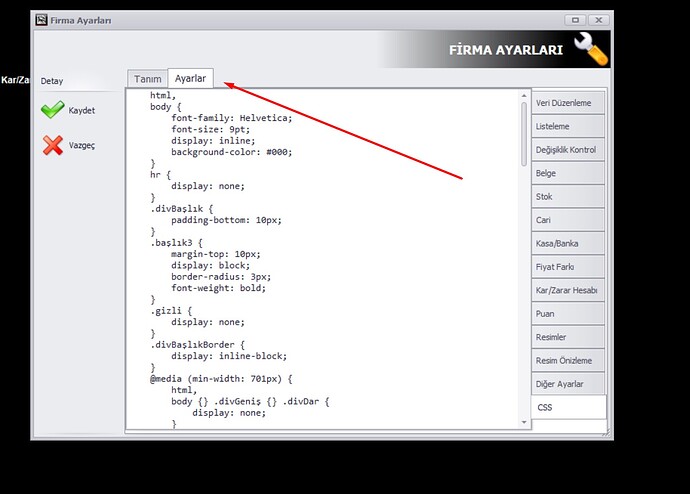Click the 'body {' line near the editor top
Screen dimensions: 690x494
pos(165,107)
